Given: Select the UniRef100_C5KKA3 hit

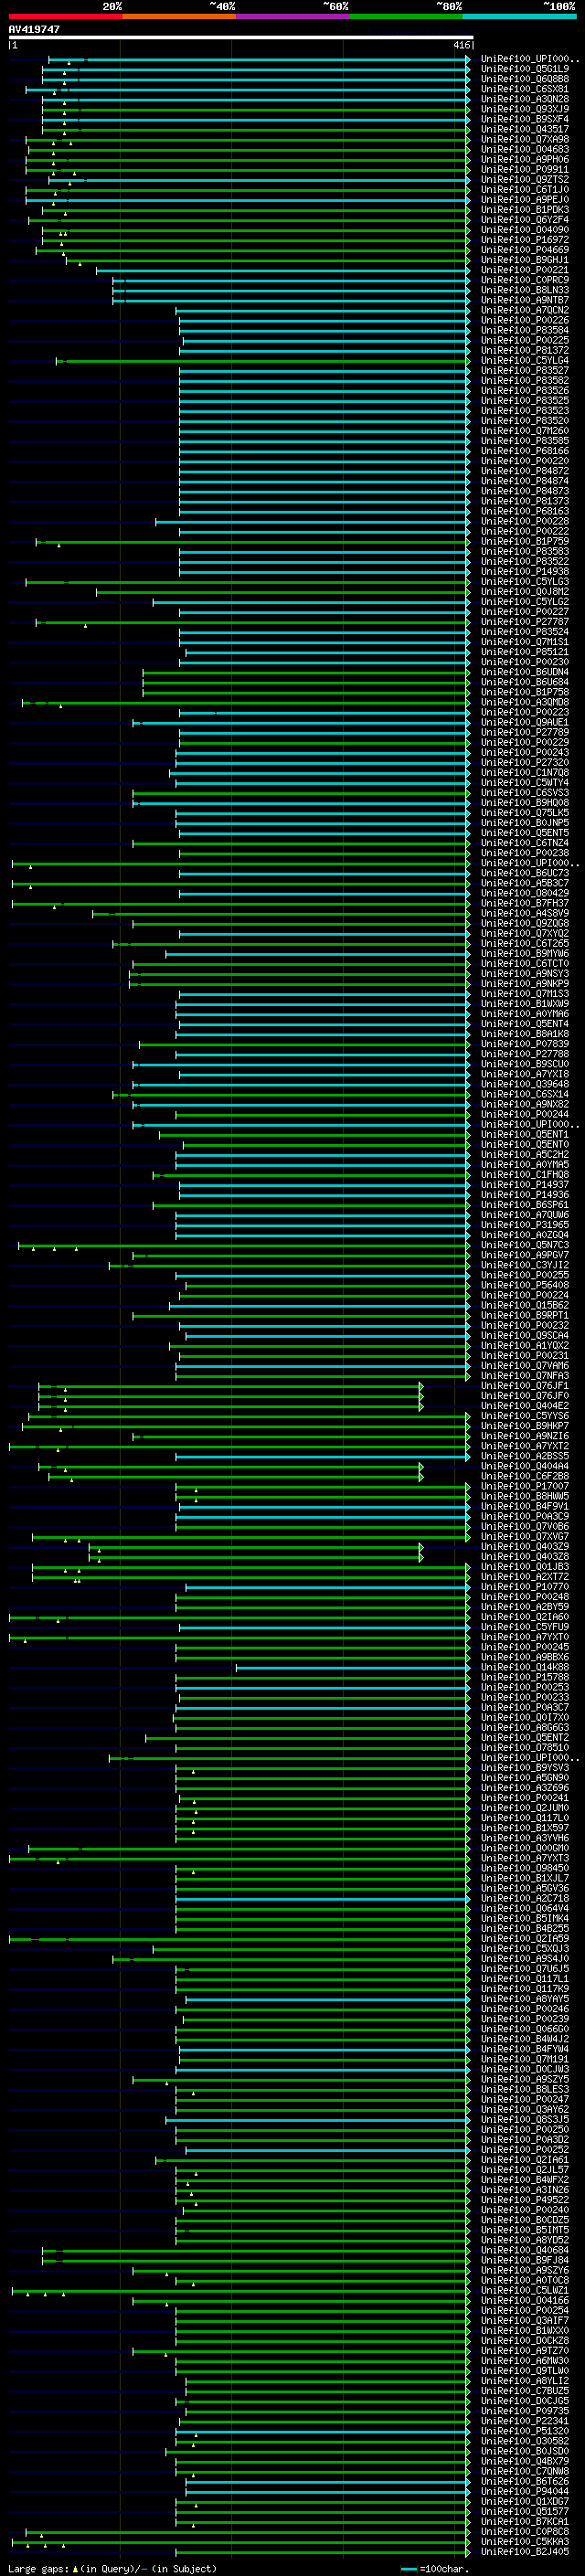Looking at the screenshot, I should click(x=525, y=2541).
